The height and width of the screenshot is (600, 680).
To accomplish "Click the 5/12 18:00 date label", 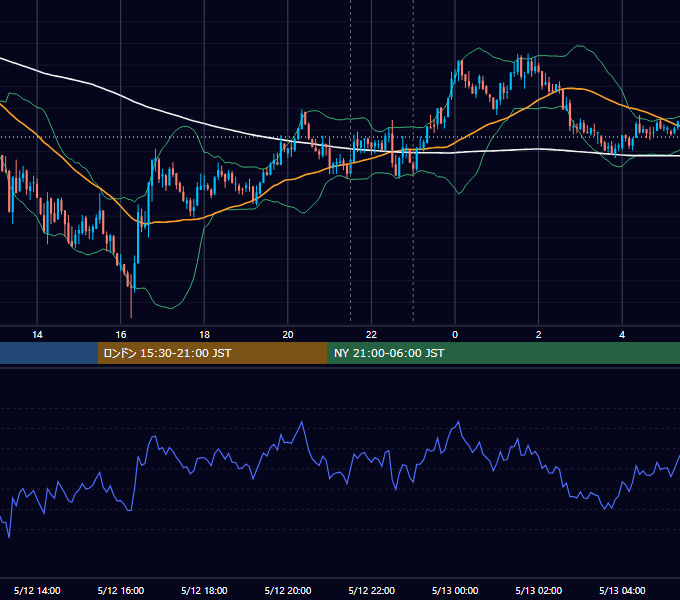I will (204, 590).
